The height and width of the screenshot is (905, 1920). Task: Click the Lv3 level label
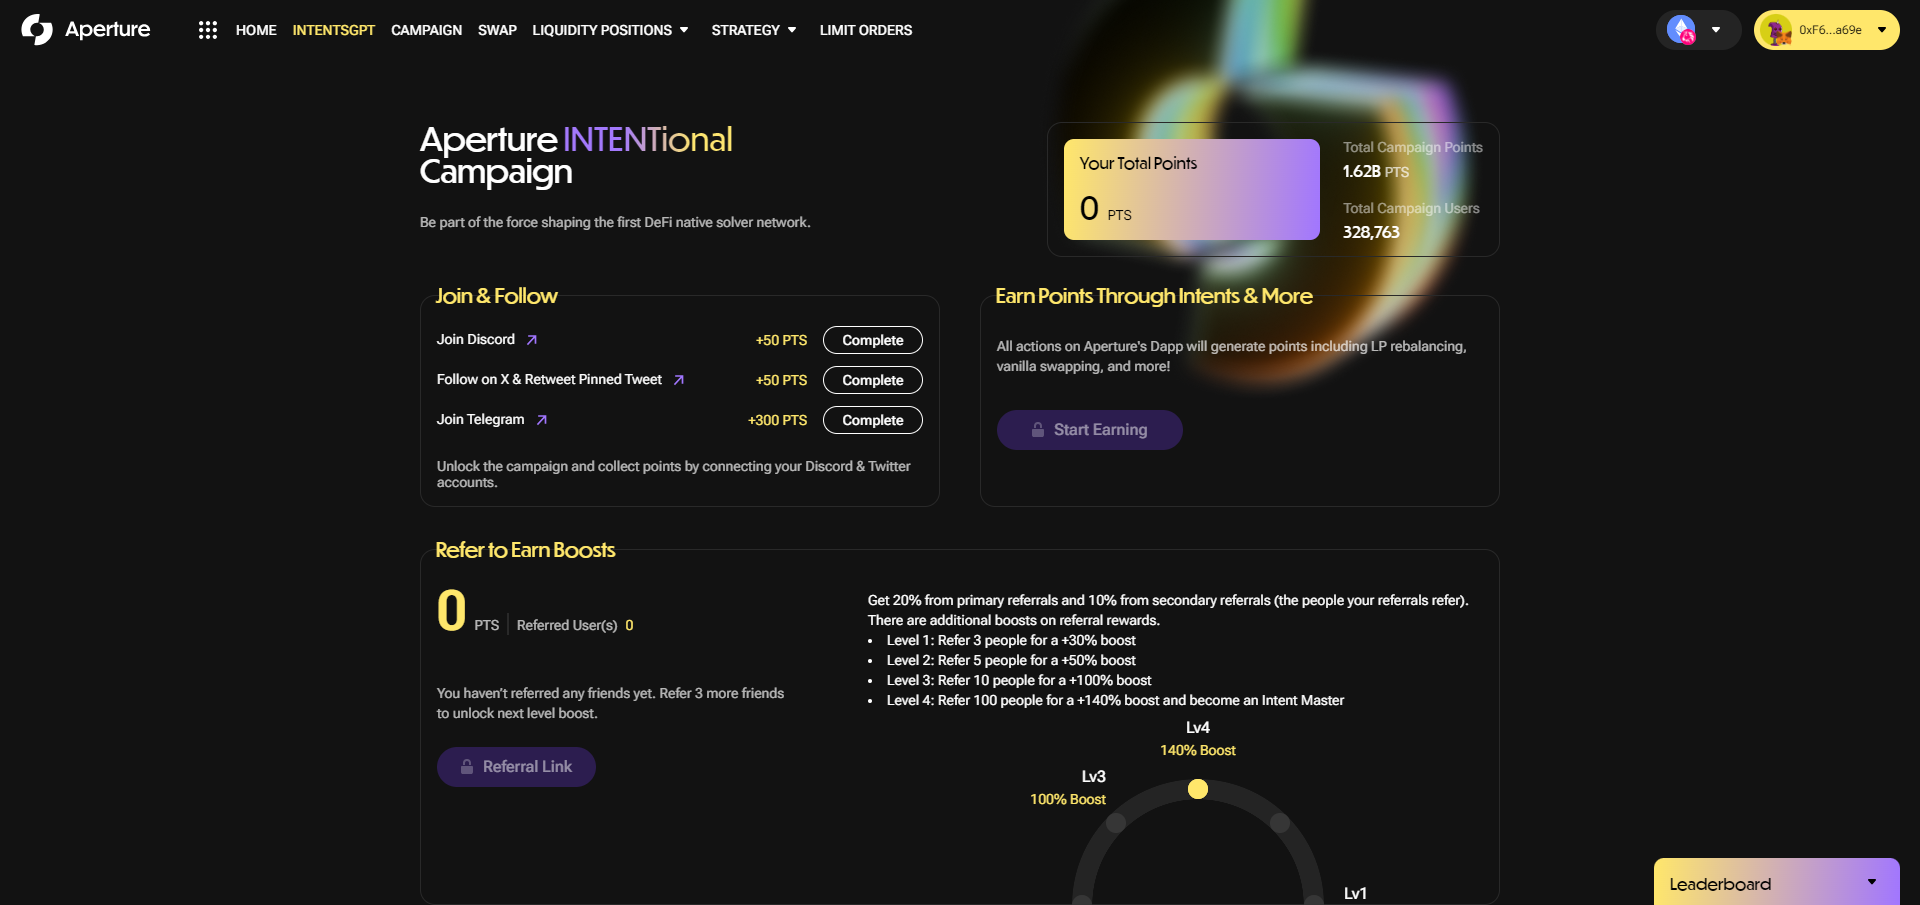click(1094, 777)
